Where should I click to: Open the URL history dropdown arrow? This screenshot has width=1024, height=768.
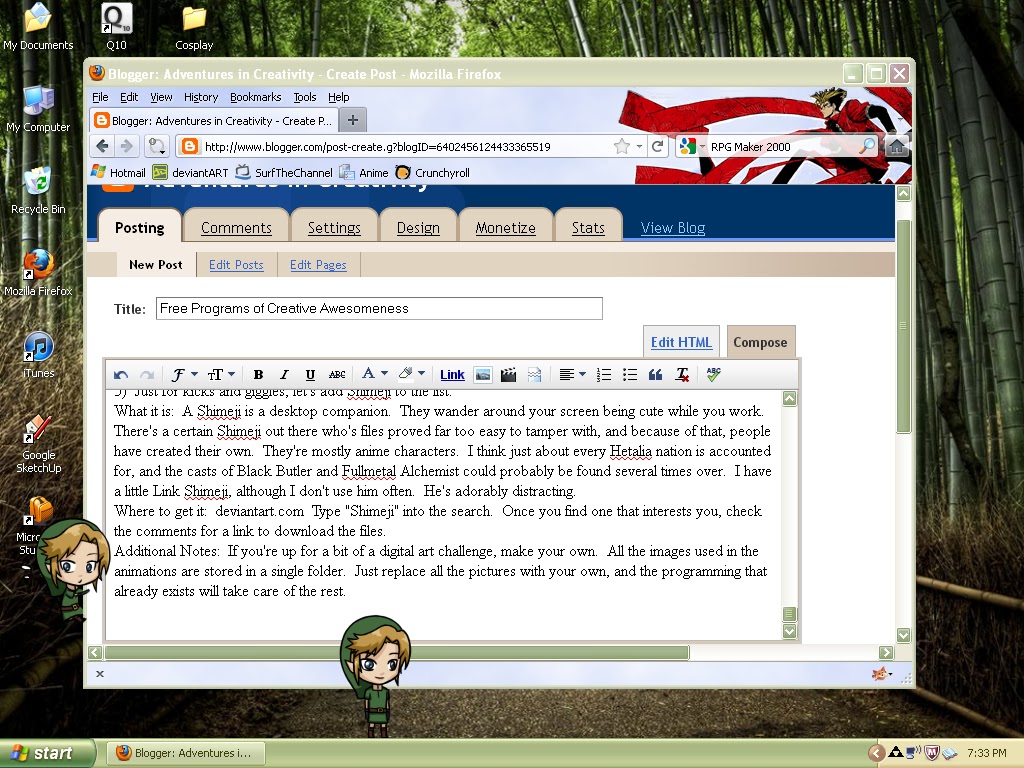click(x=639, y=146)
